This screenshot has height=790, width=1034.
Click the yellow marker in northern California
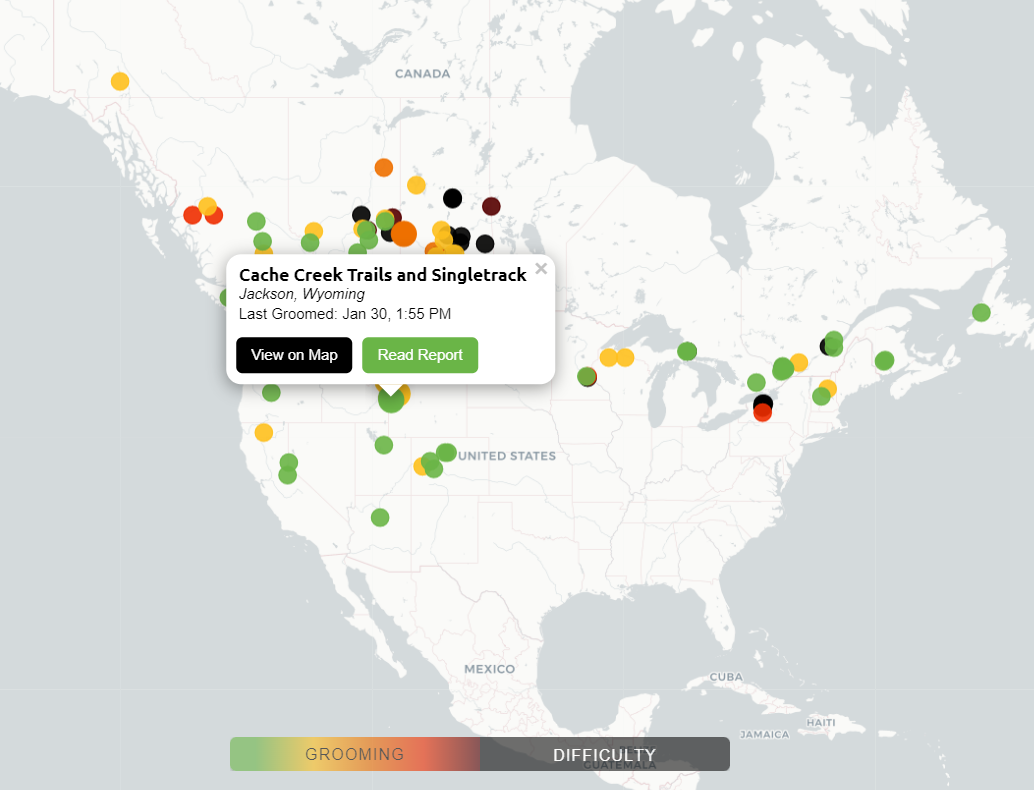tap(264, 433)
